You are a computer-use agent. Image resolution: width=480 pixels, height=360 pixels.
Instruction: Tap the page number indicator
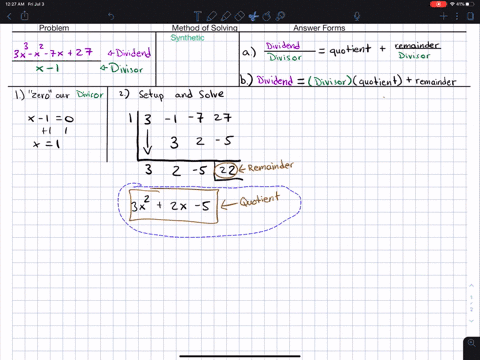click(471, 303)
